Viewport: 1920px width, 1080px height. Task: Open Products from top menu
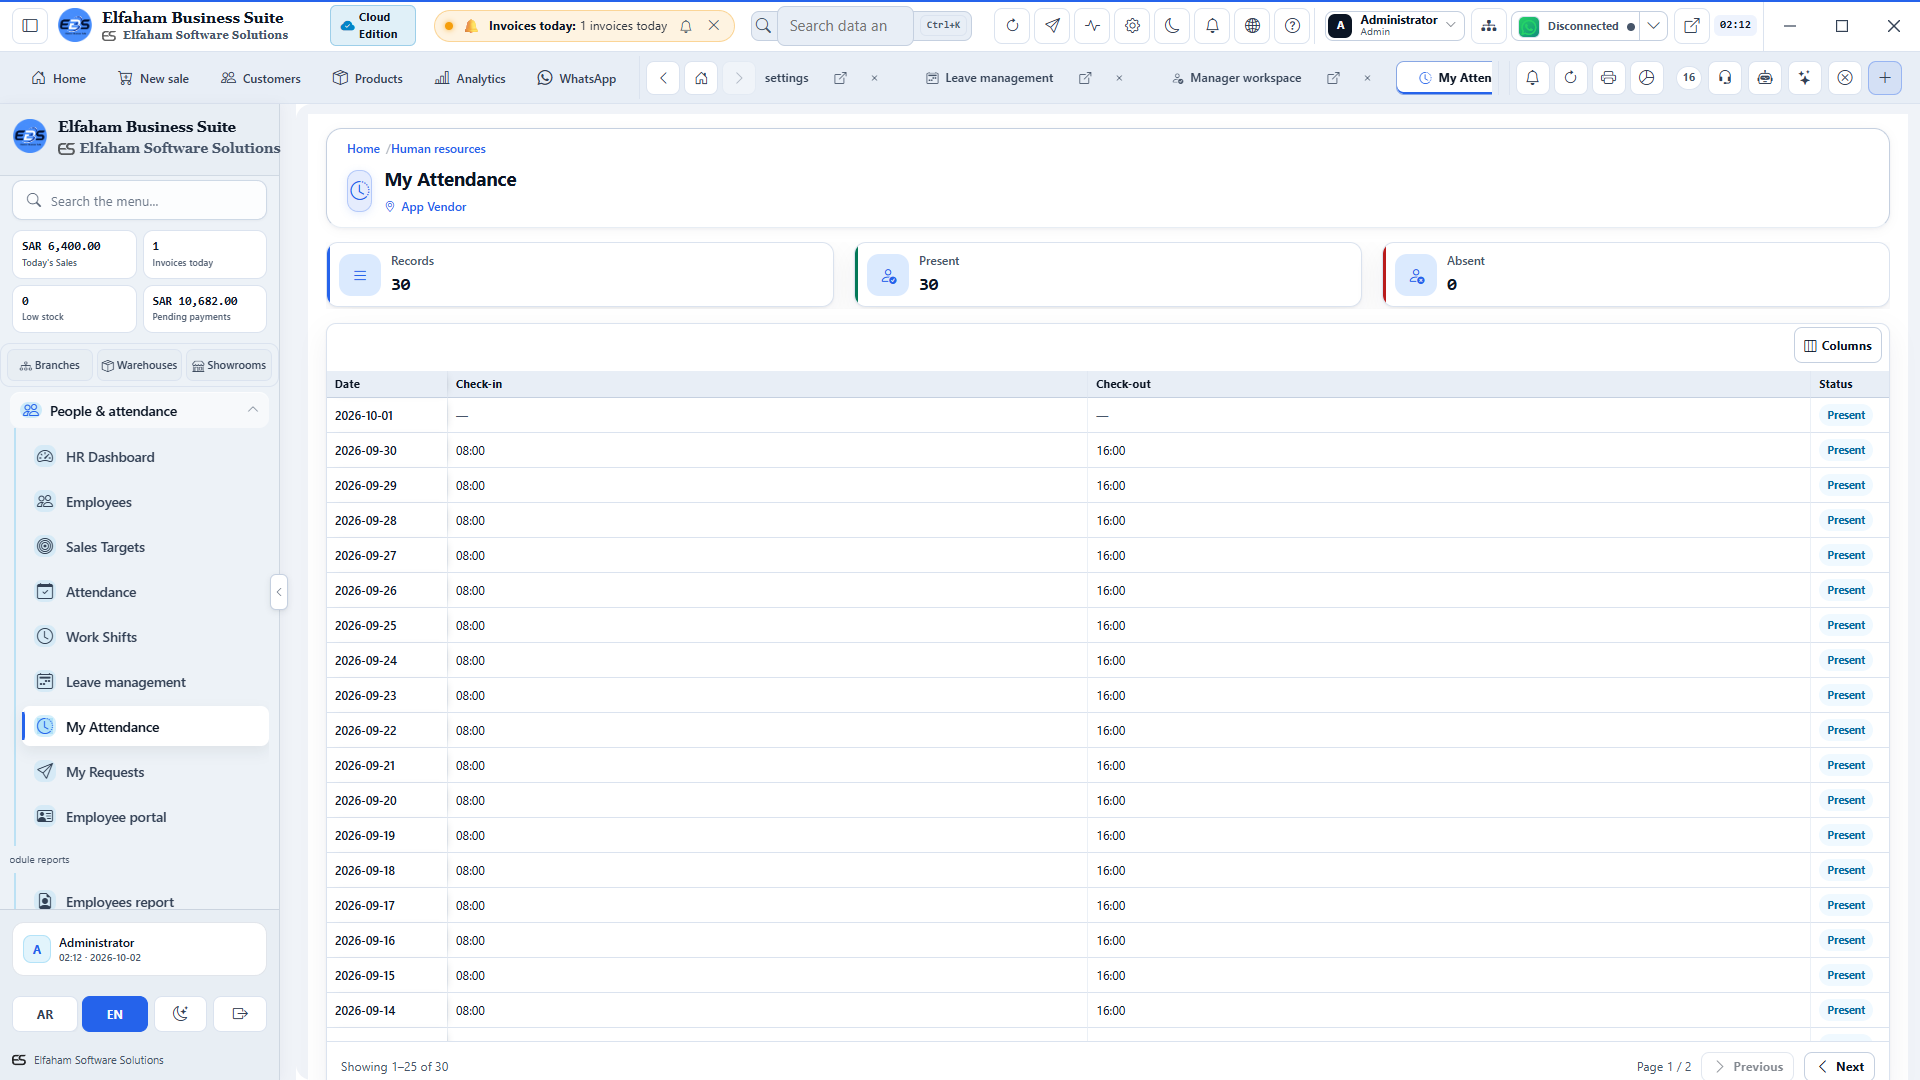point(368,78)
